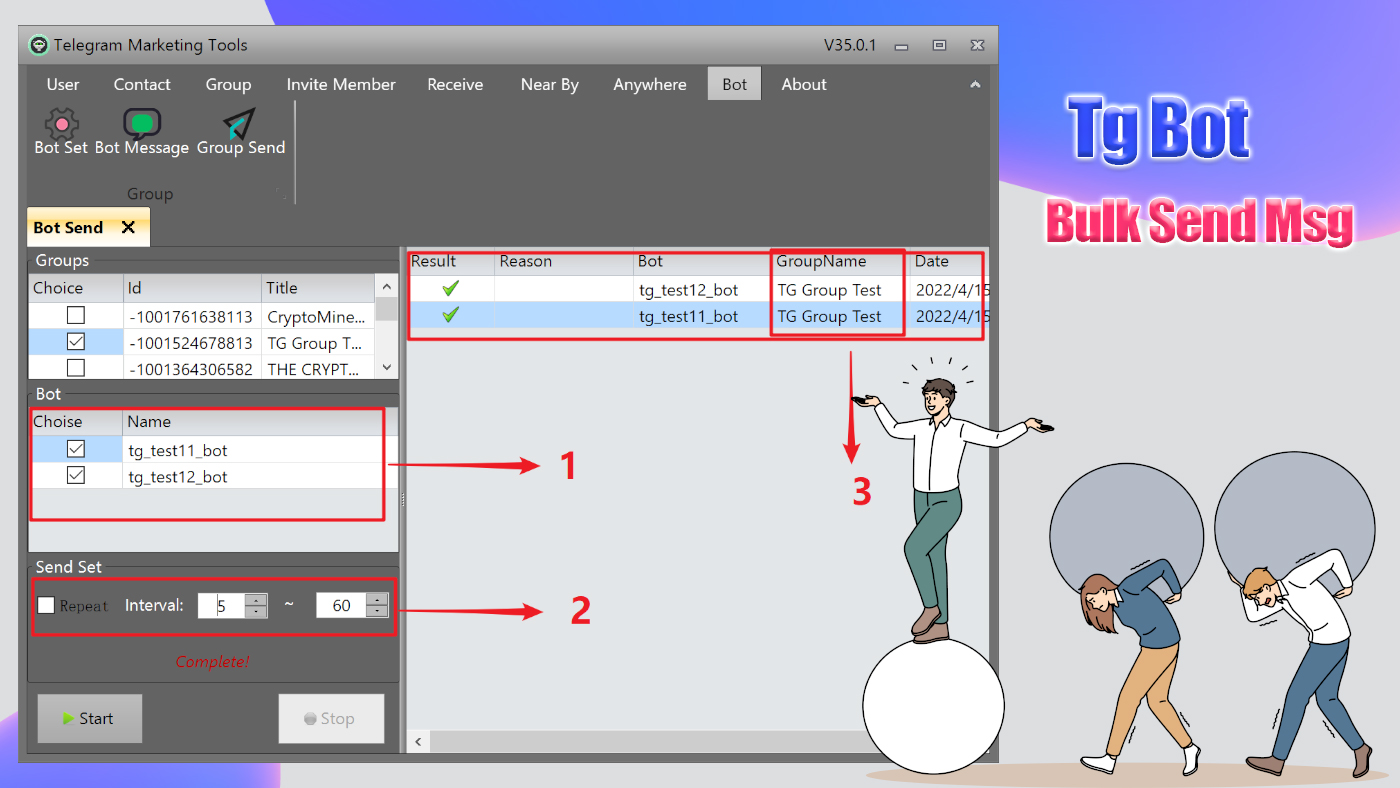This screenshot has height=788, width=1400.
Task: Open the Bot Message chat bubble tool
Action: (142, 133)
